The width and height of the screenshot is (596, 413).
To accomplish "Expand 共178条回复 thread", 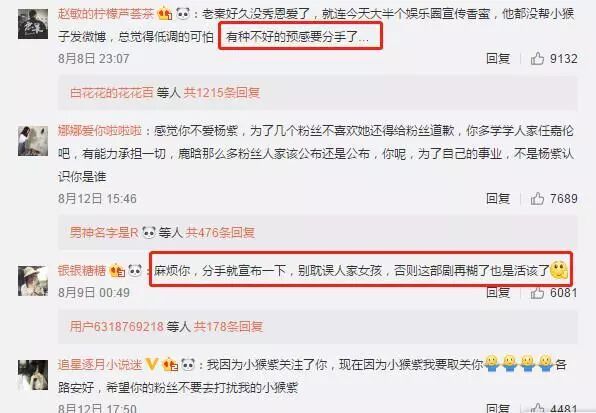I will pos(228,326).
